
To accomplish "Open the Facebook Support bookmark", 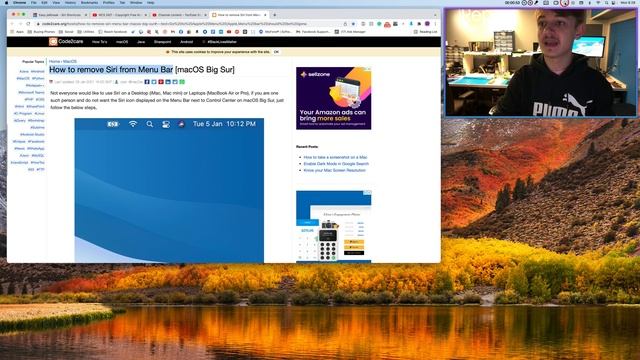I will [x=314, y=31].
